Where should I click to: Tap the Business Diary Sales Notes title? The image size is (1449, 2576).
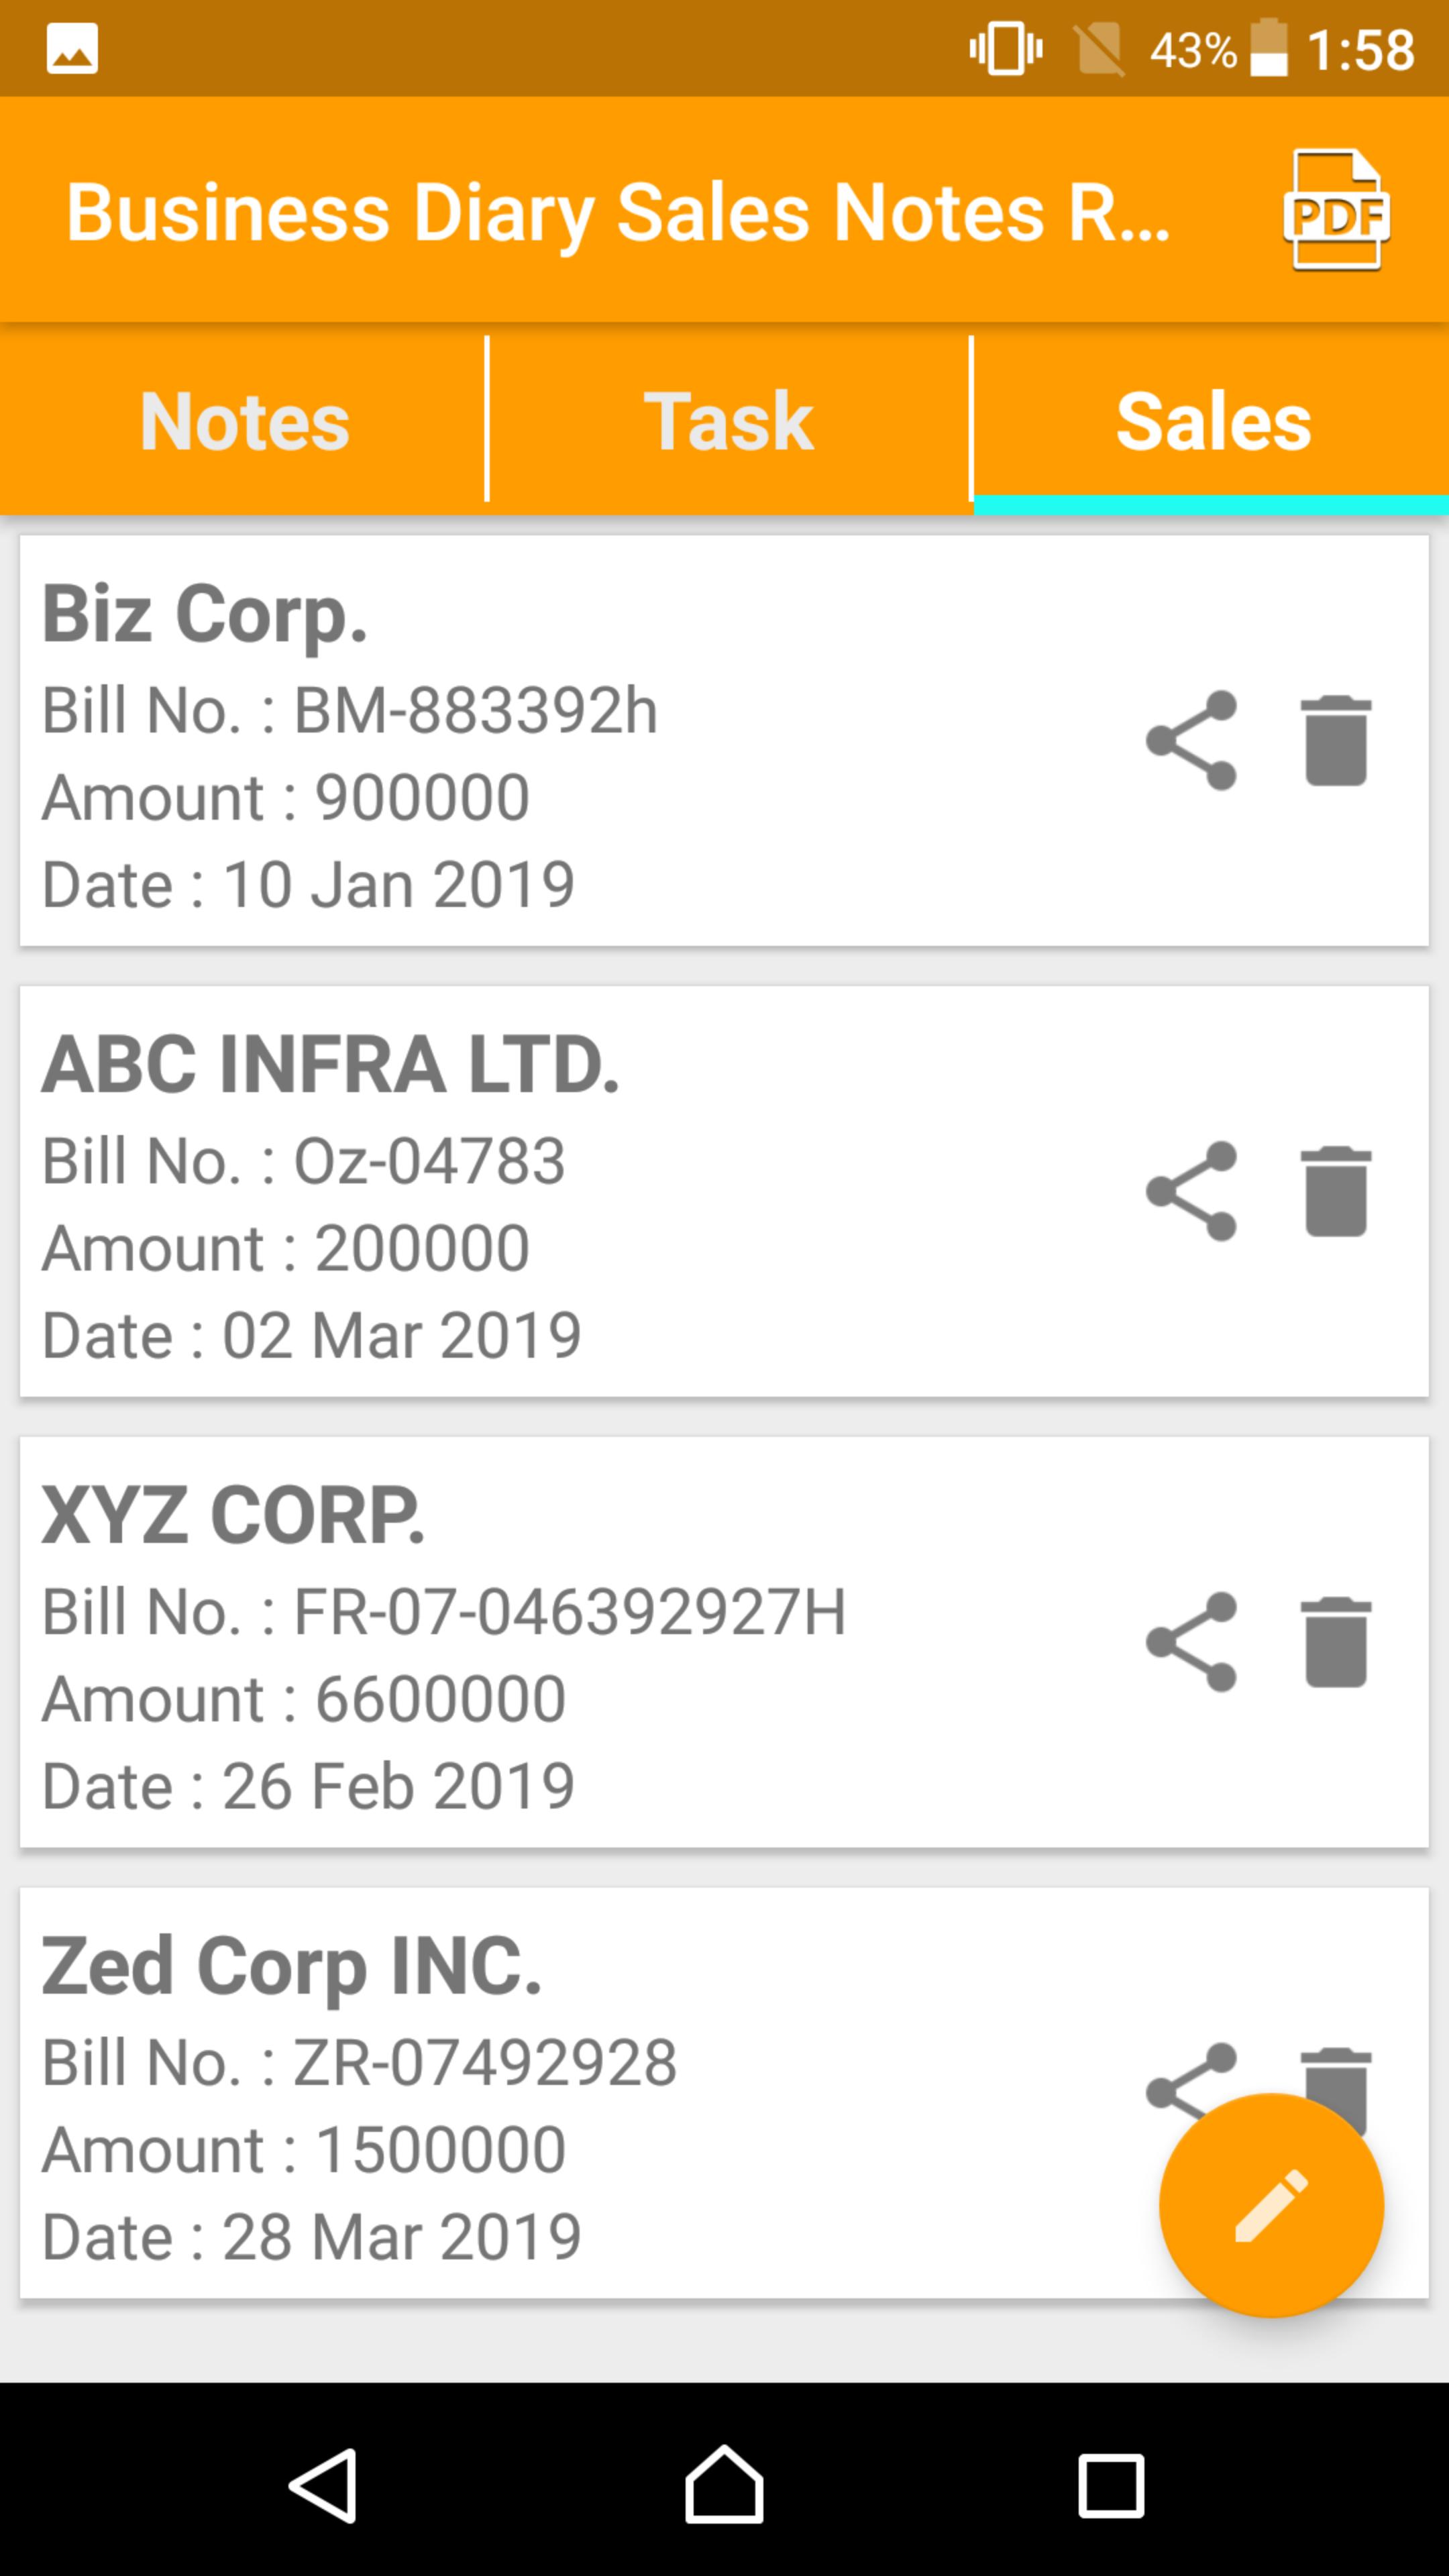[x=618, y=212]
